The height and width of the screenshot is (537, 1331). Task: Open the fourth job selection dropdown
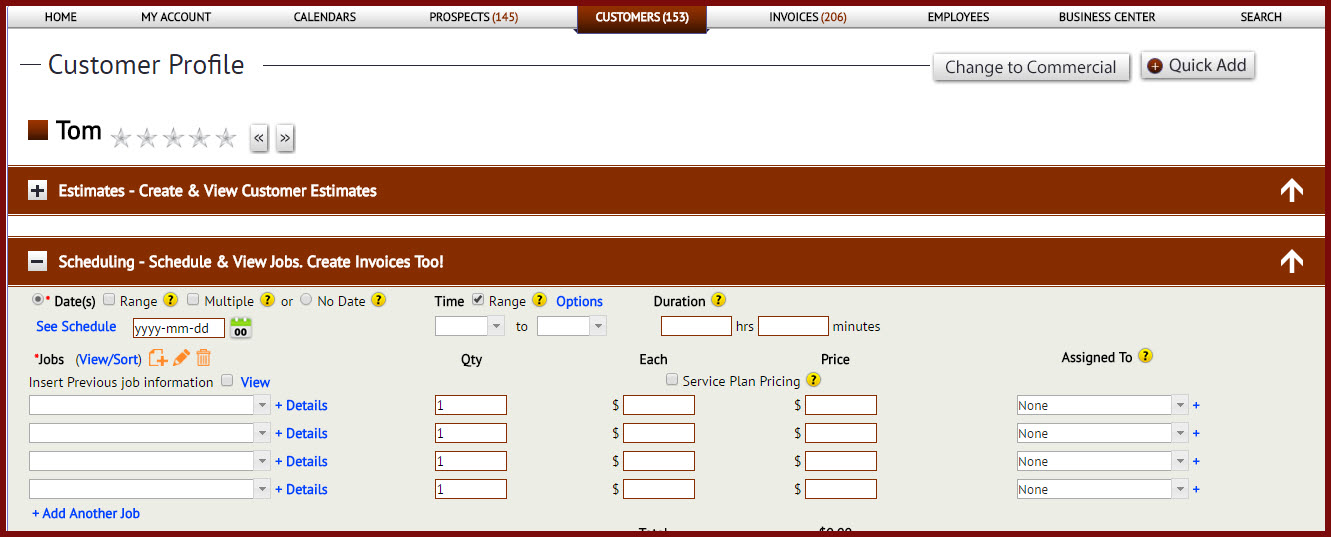(150, 489)
